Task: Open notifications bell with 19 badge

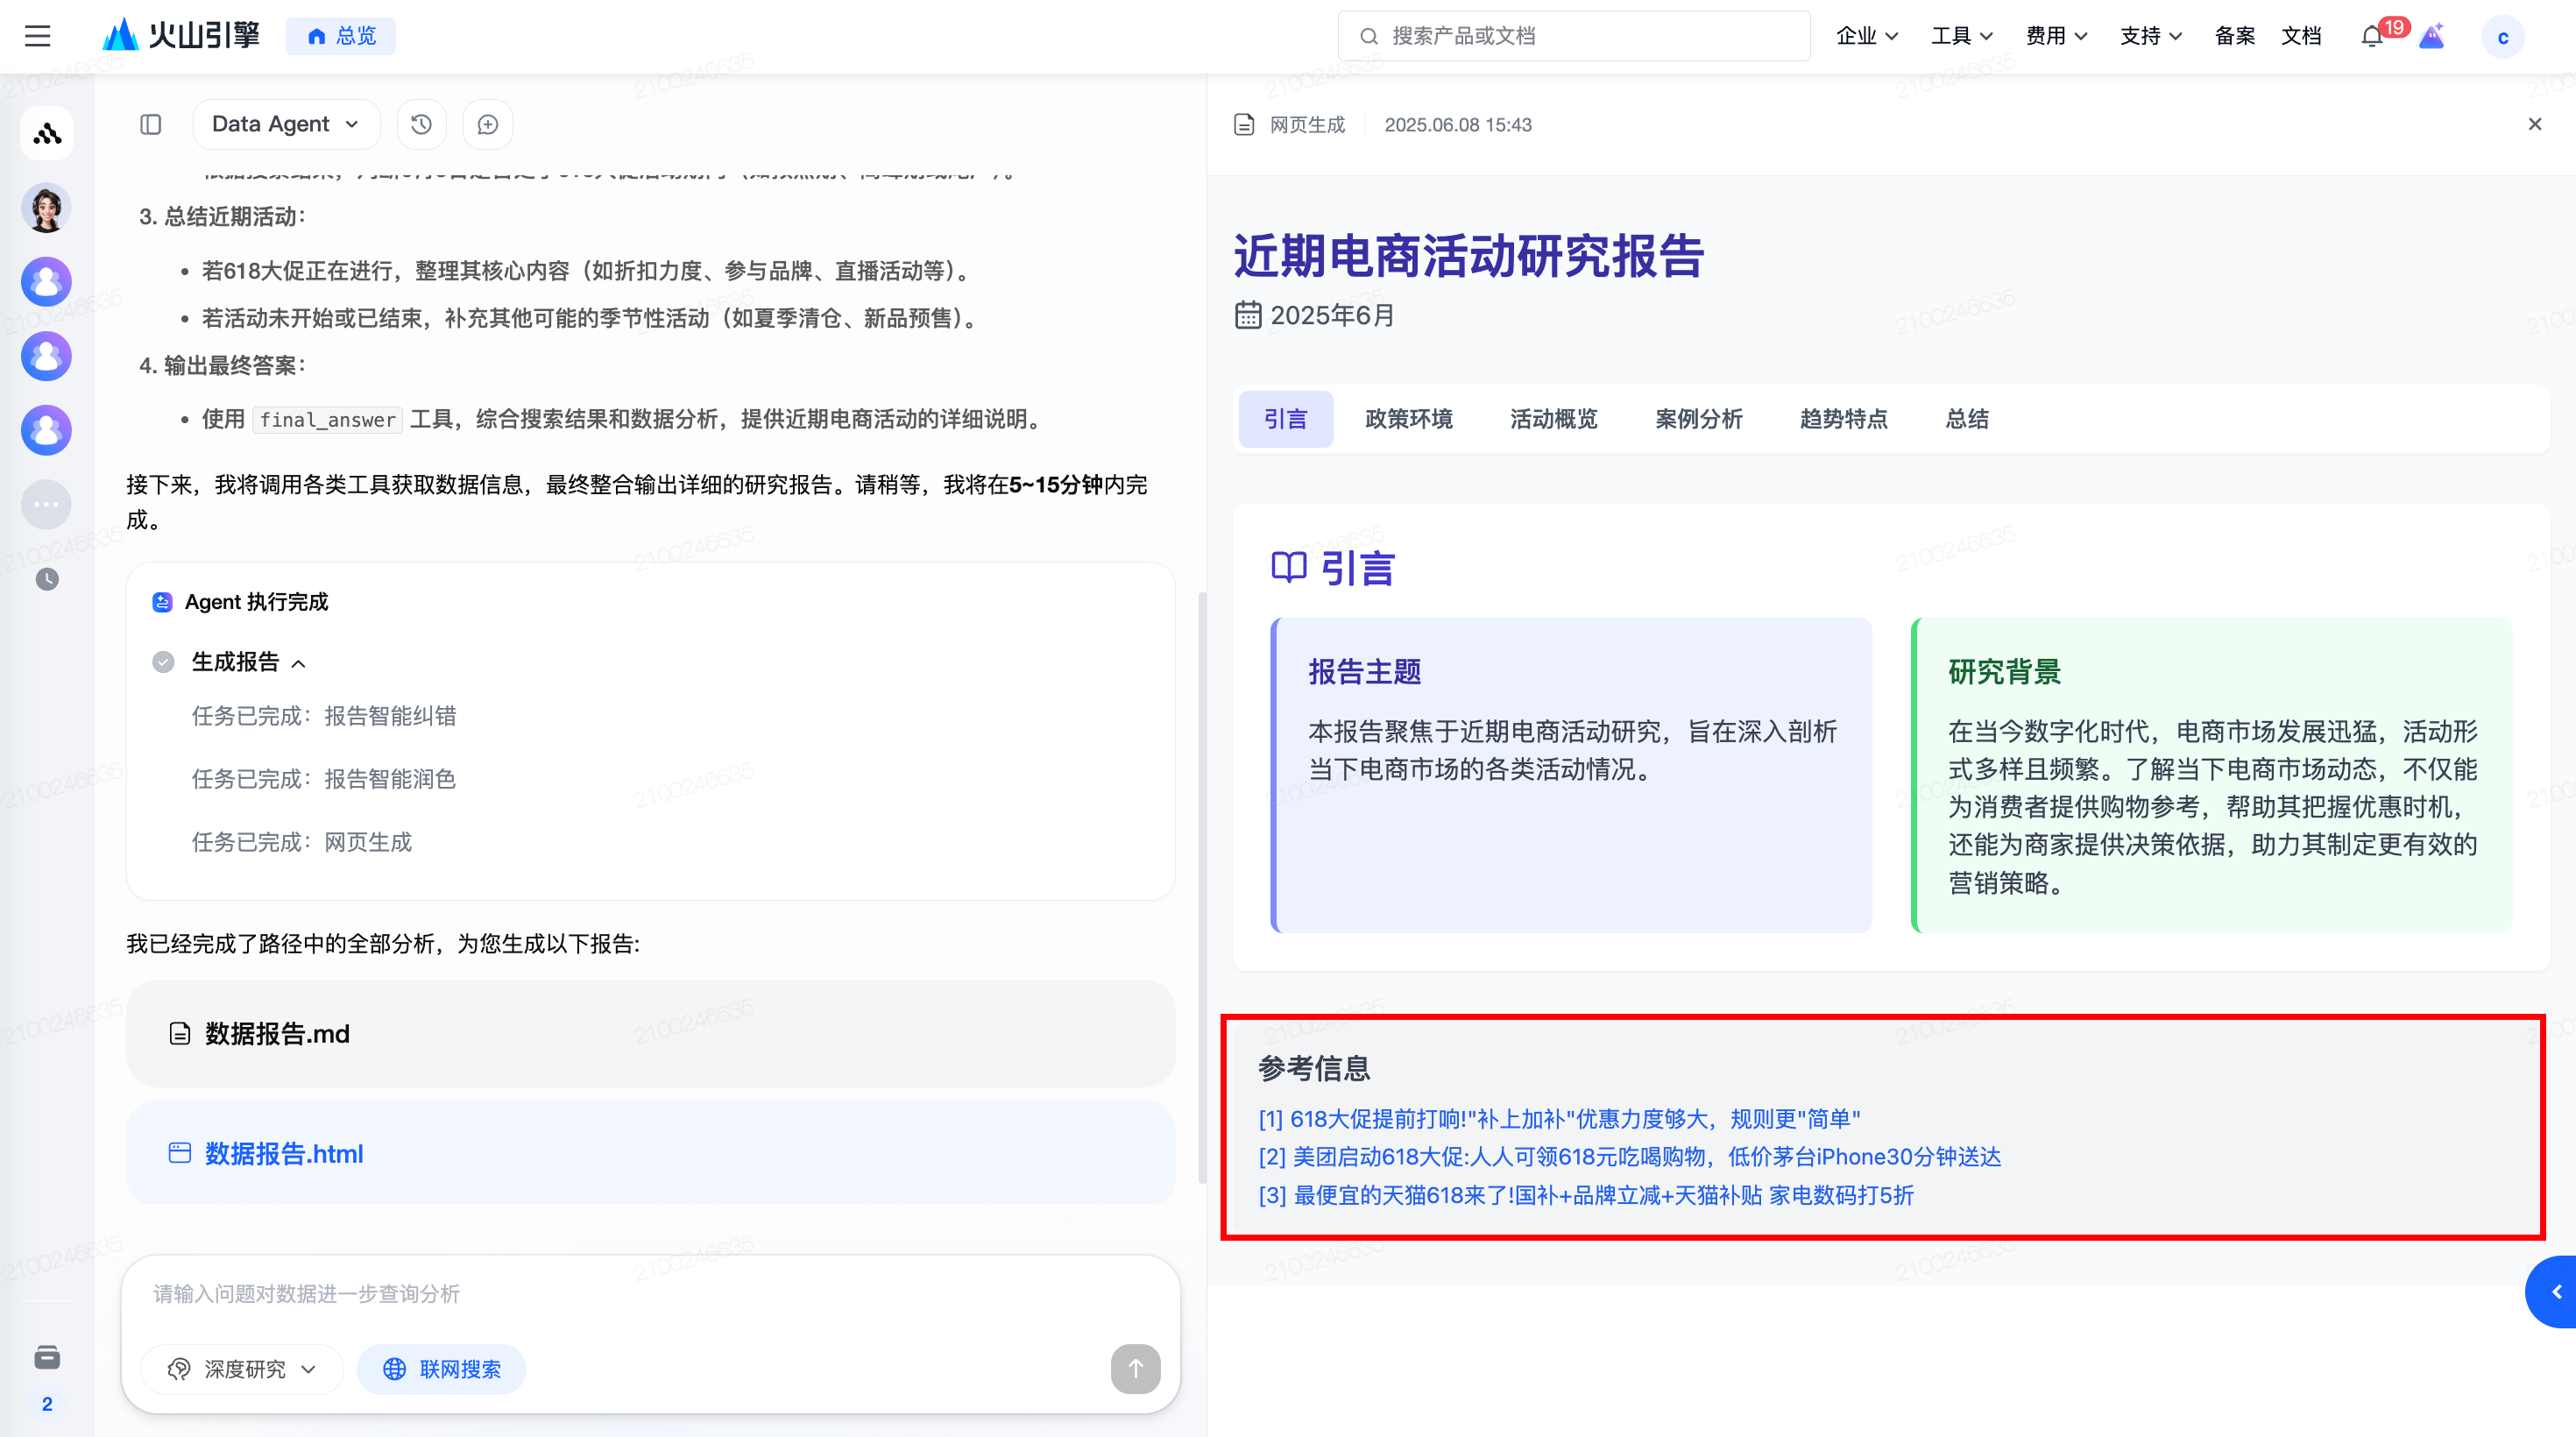Action: coord(2374,36)
